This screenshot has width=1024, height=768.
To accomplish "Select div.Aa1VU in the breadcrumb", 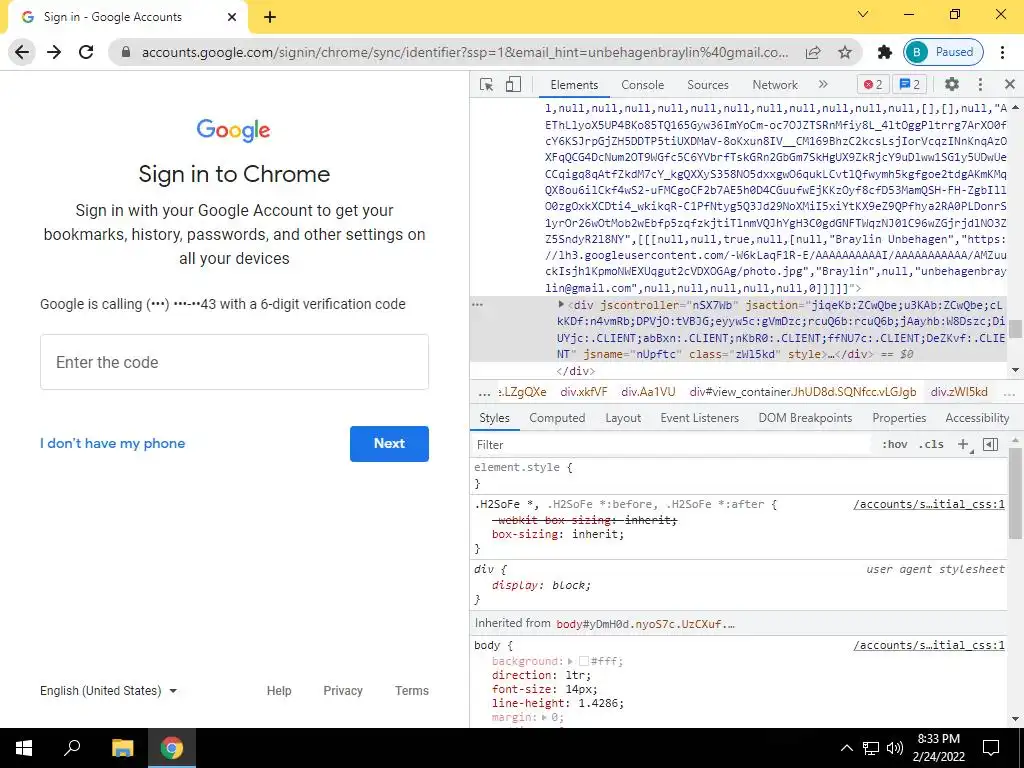I will (648, 392).
